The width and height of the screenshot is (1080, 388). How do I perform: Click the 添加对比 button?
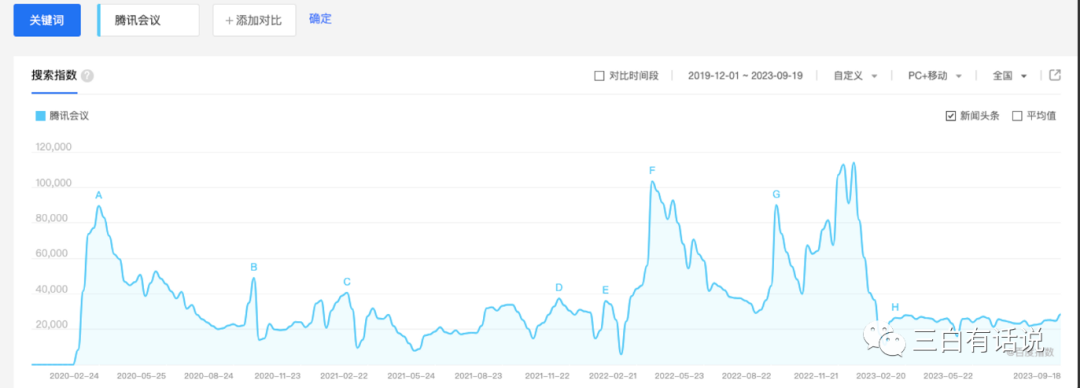tap(254, 20)
